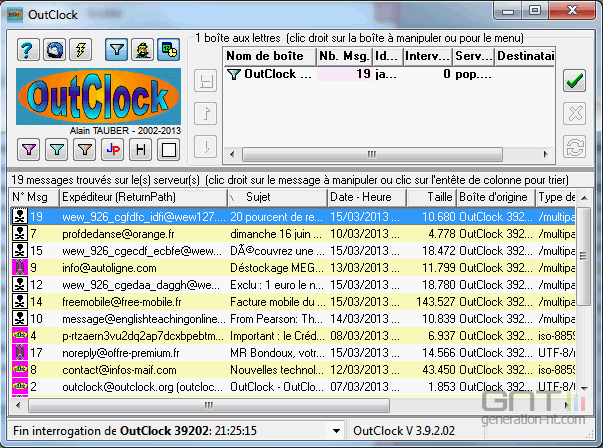The image size is (603, 448).
Task: Click the magenta icon on message 9
Action: pos(20,267)
